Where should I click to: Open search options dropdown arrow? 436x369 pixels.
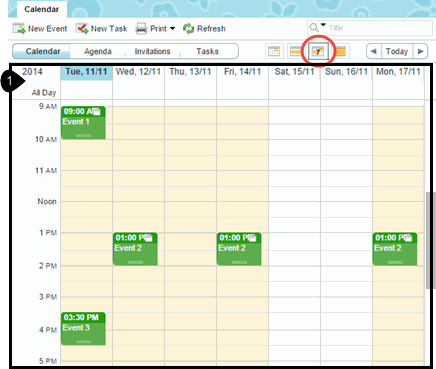click(323, 25)
